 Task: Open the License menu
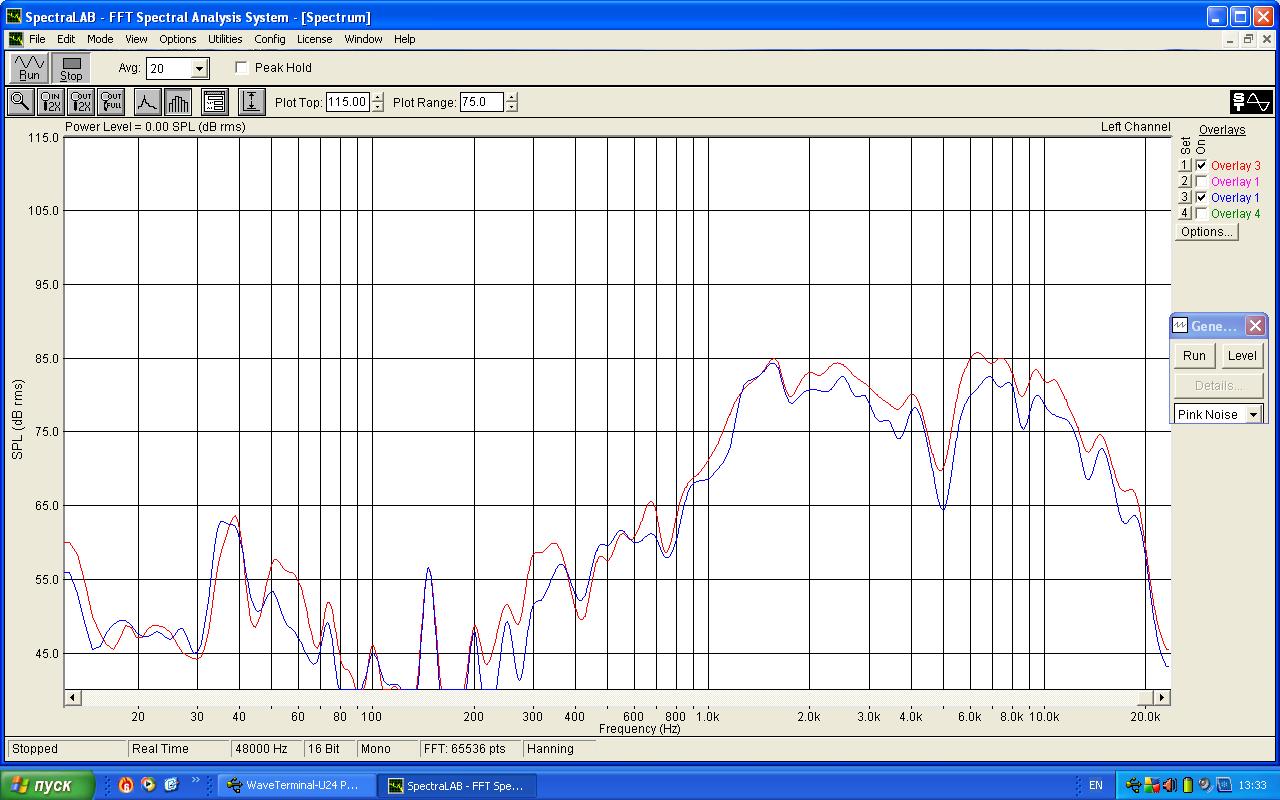tap(314, 39)
